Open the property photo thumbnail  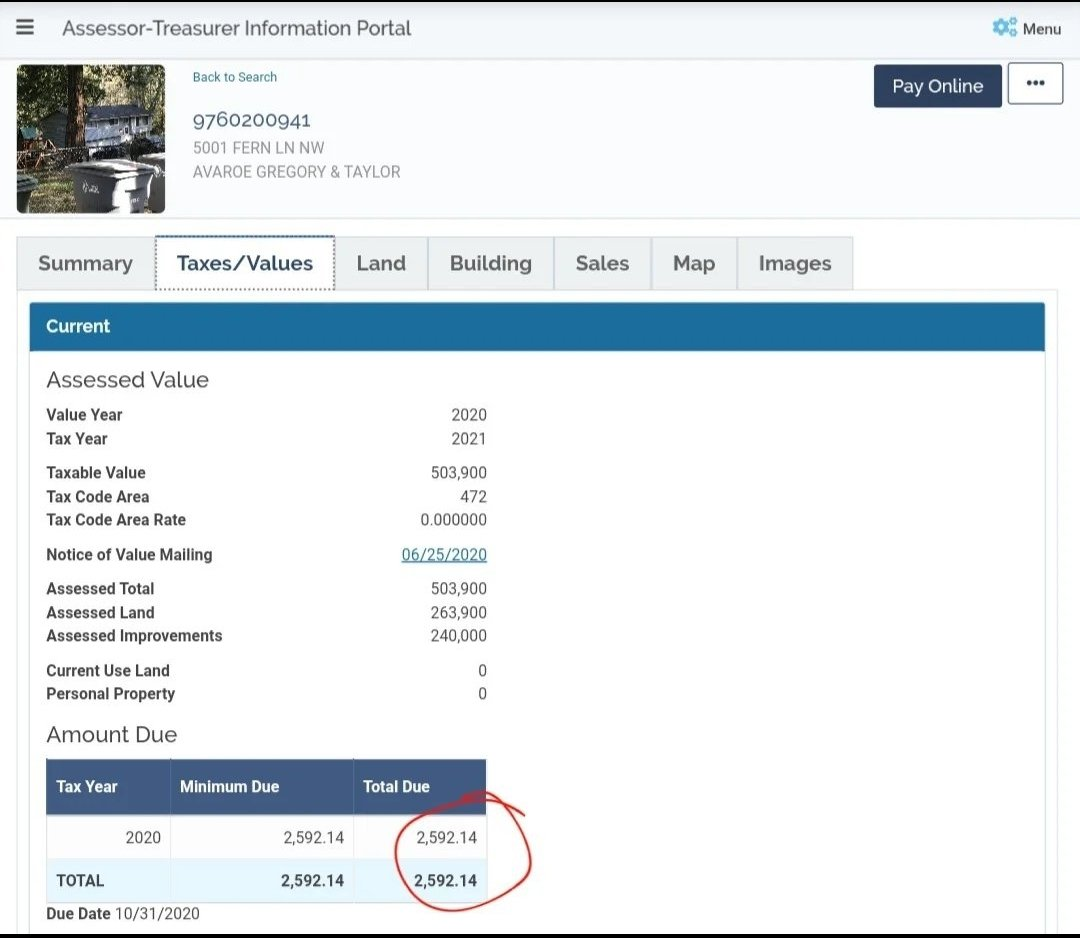coord(91,139)
